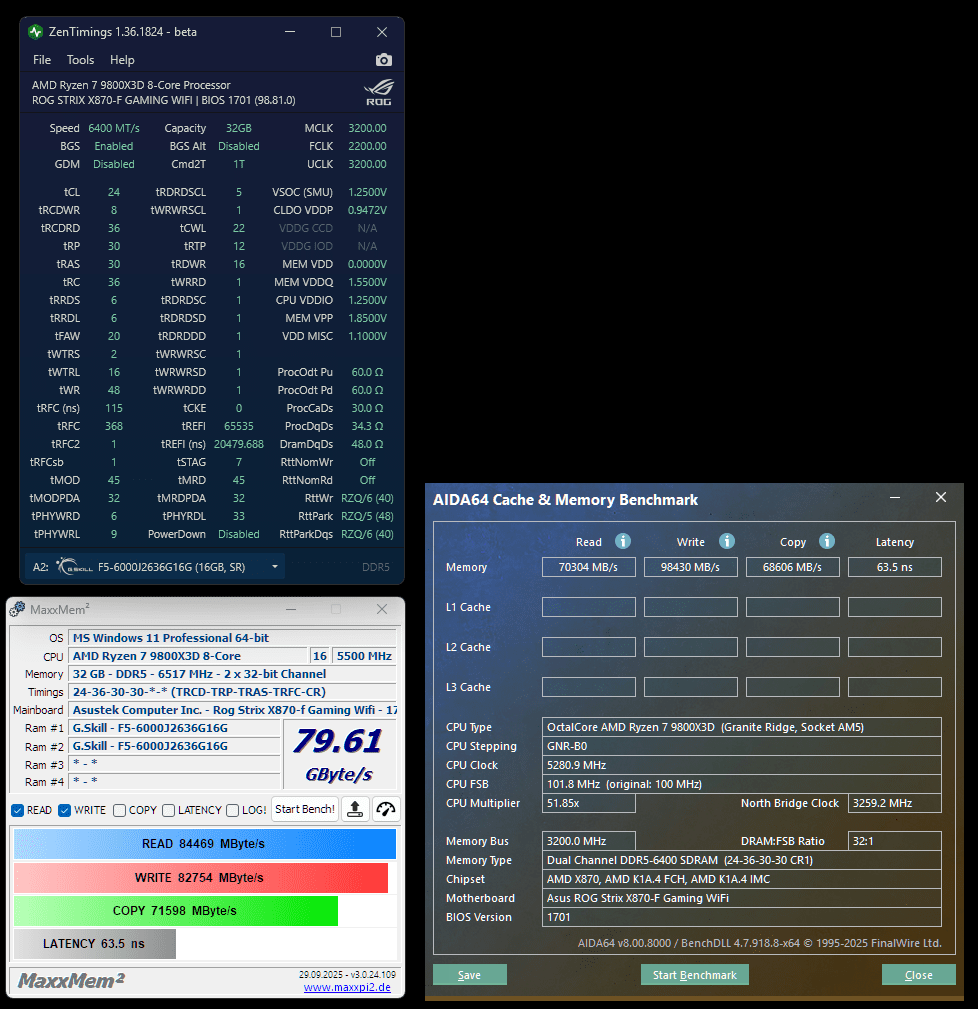Expand the A2 memory module dropdown

click(275, 567)
